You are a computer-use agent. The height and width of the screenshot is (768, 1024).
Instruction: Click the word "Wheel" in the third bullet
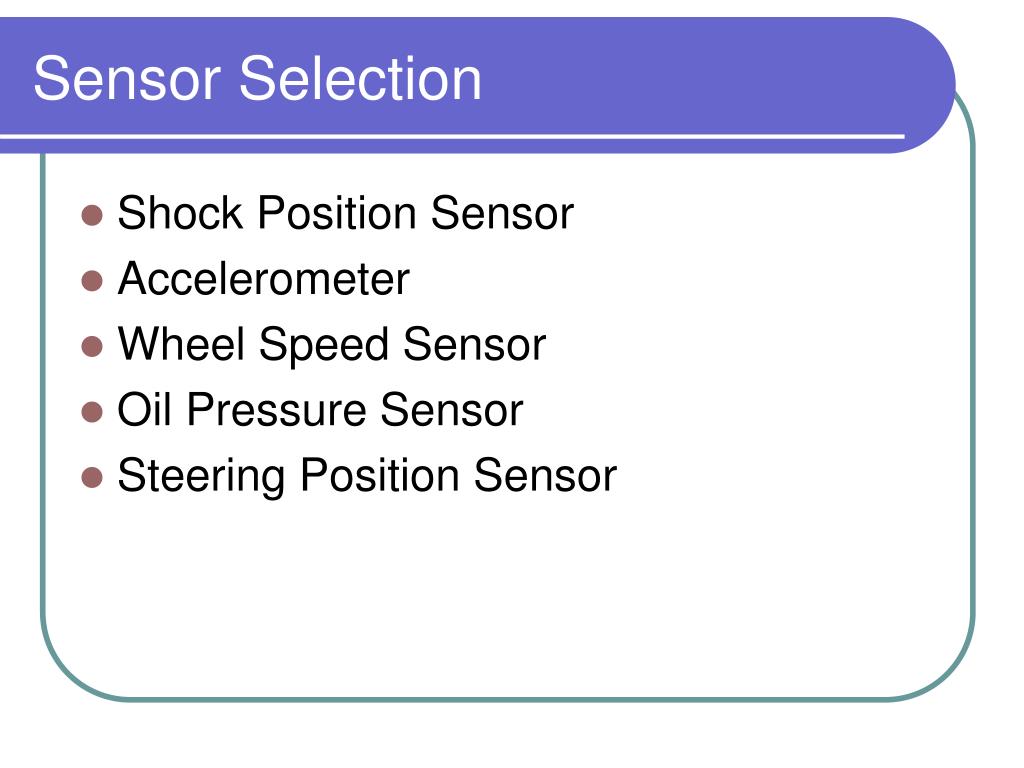tap(181, 344)
